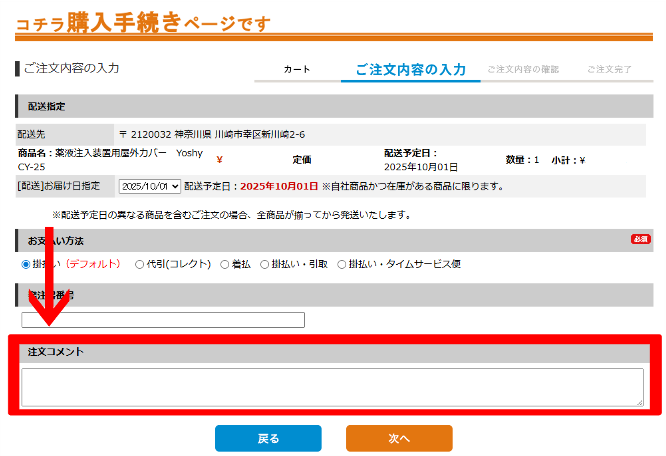The image size is (666, 456).
Task: Select 掛払い・引取 payment radio button
Action: point(265,265)
